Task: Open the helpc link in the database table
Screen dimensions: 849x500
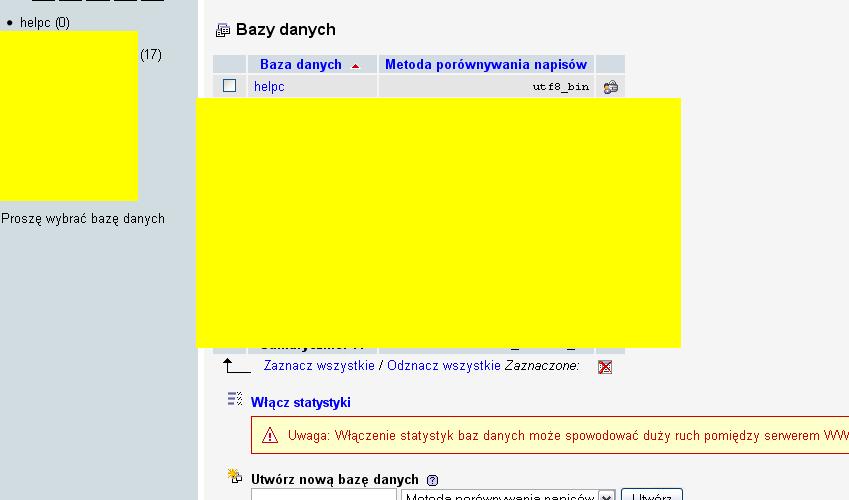Action: pyautogui.click(x=269, y=87)
